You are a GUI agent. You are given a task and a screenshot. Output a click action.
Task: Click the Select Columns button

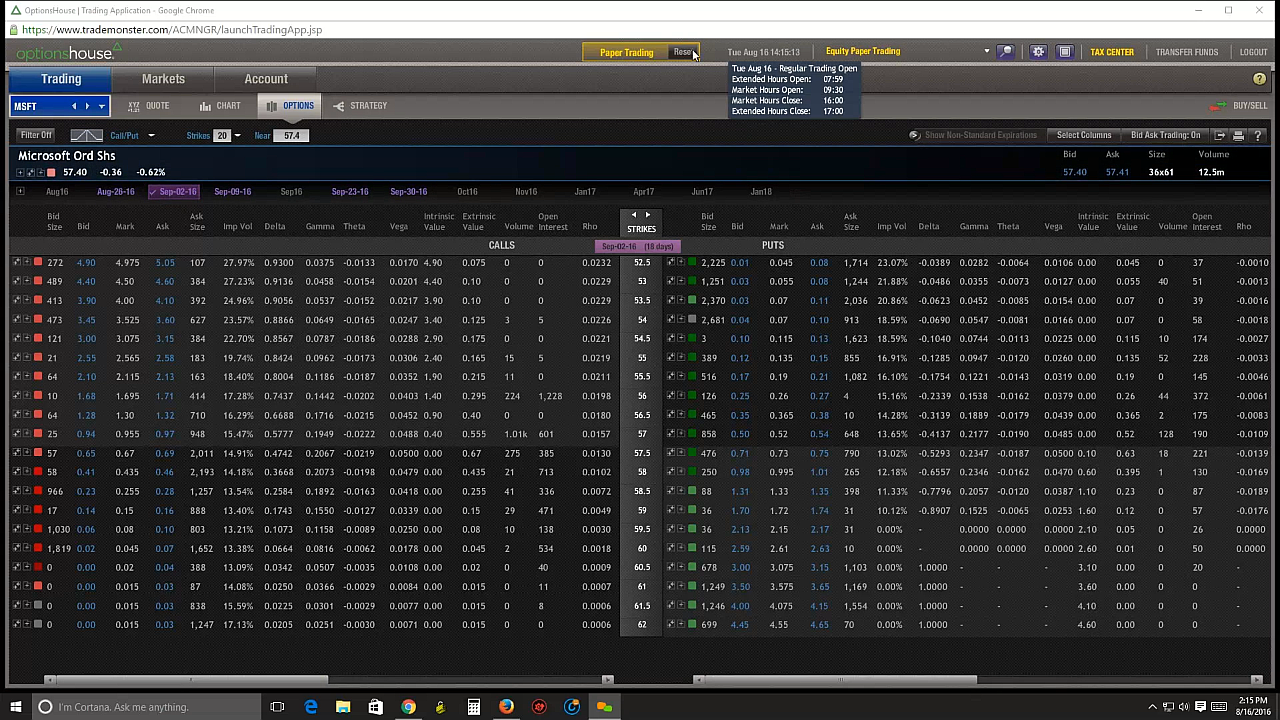1084,136
